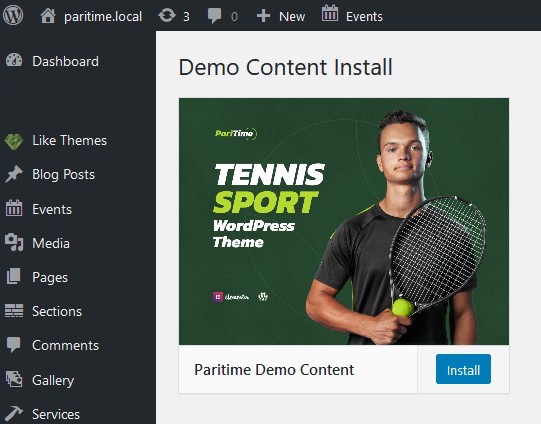The width and height of the screenshot is (541, 424).
Task: Click the Dashboard gauge icon
Action: [14, 61]
